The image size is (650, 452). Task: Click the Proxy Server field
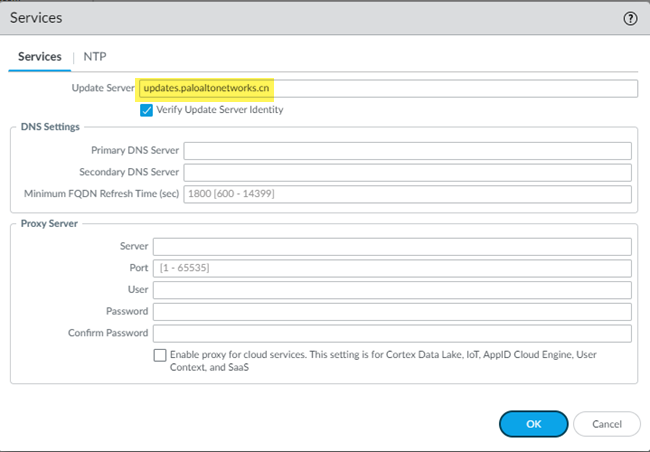click(x=392, y=247)
